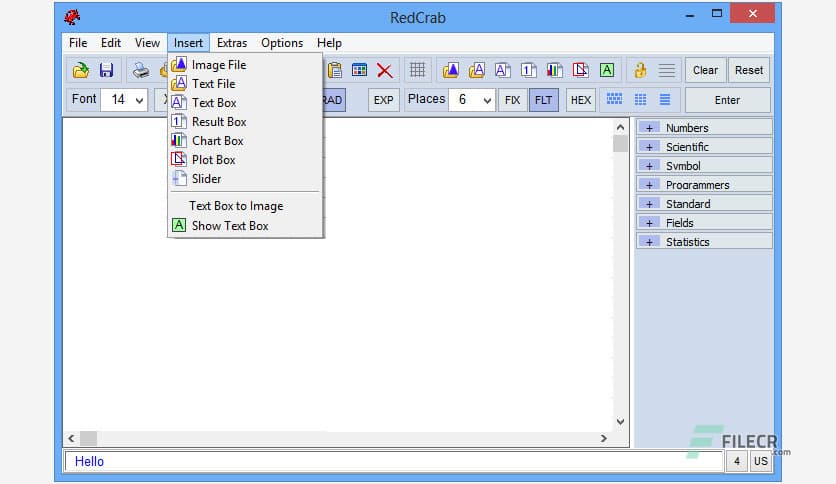The height and width of the screenshot is (484, 836).
Task: Choose Text File from Insert menu
Action: (x=245, y=84)
